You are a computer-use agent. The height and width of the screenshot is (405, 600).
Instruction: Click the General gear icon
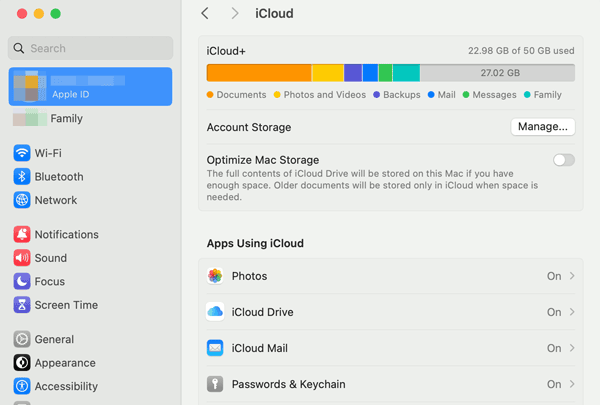tap(22, 339)
